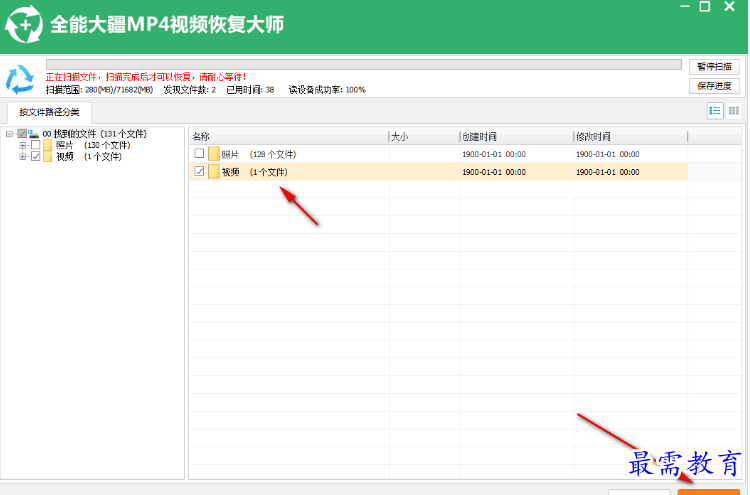
Task: Sort by the 大小 column header
Action: (x=425, y=137)
